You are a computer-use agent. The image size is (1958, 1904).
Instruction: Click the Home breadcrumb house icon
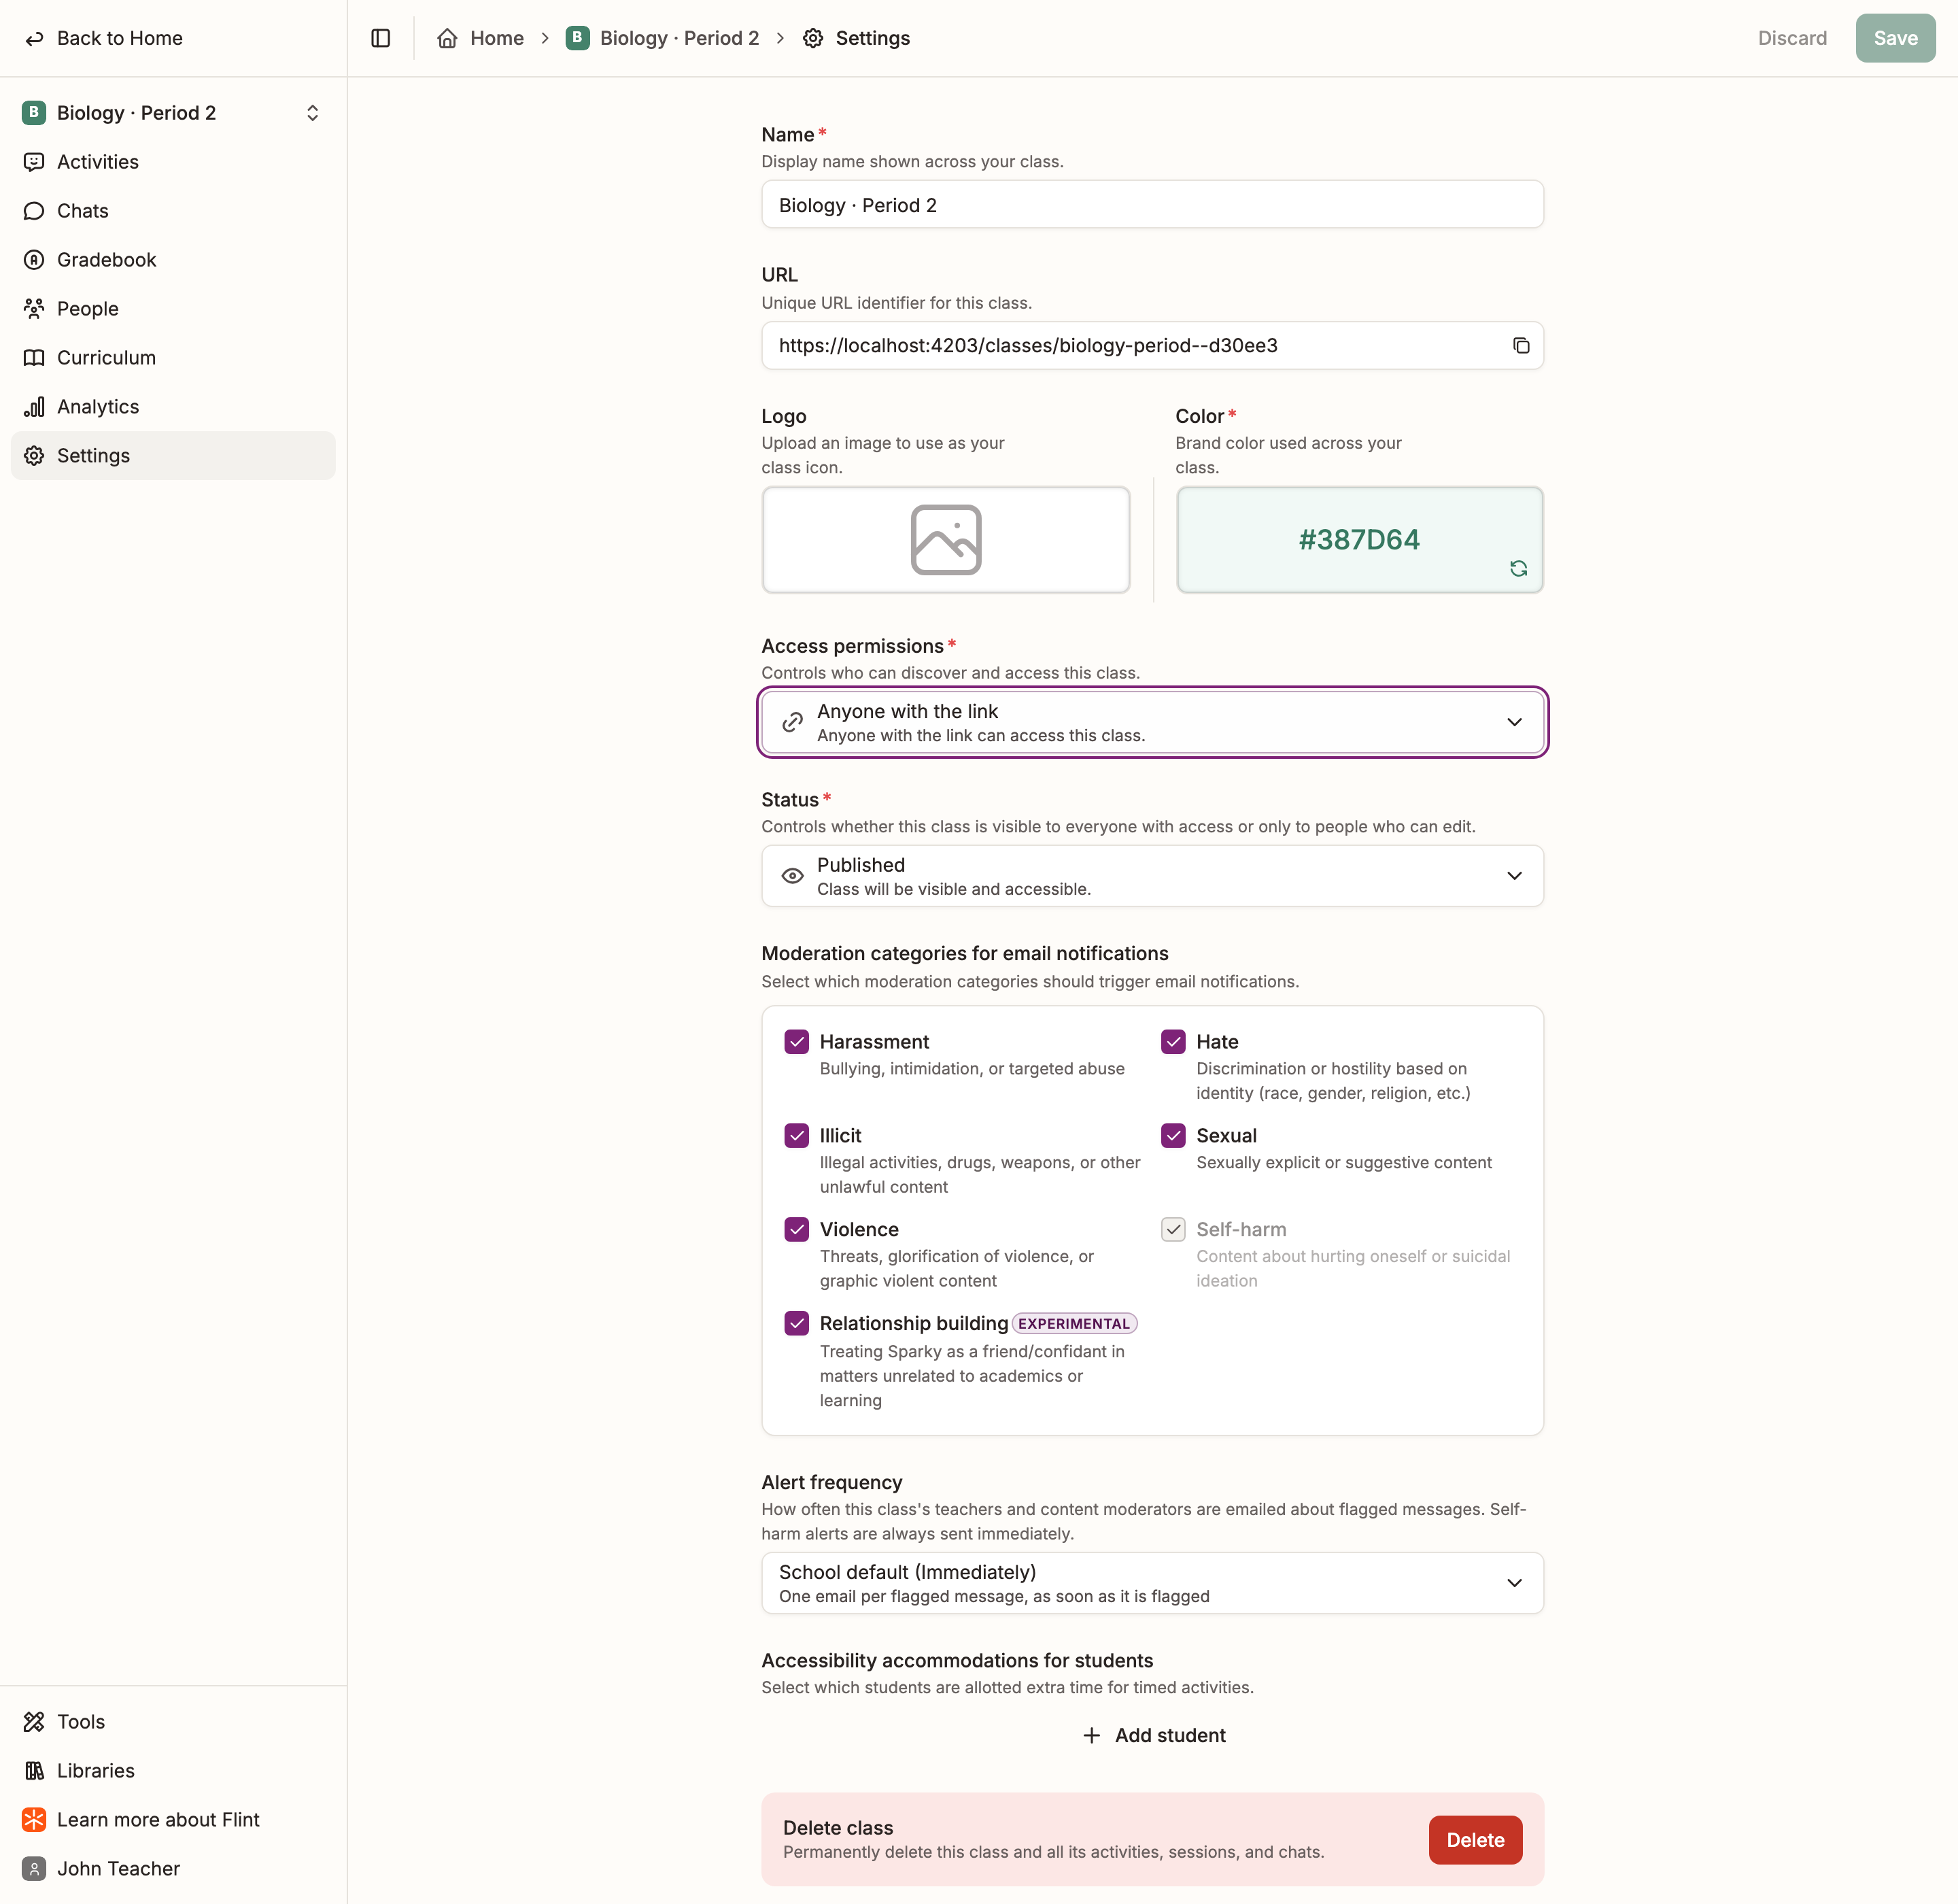[x=447, y=38]
